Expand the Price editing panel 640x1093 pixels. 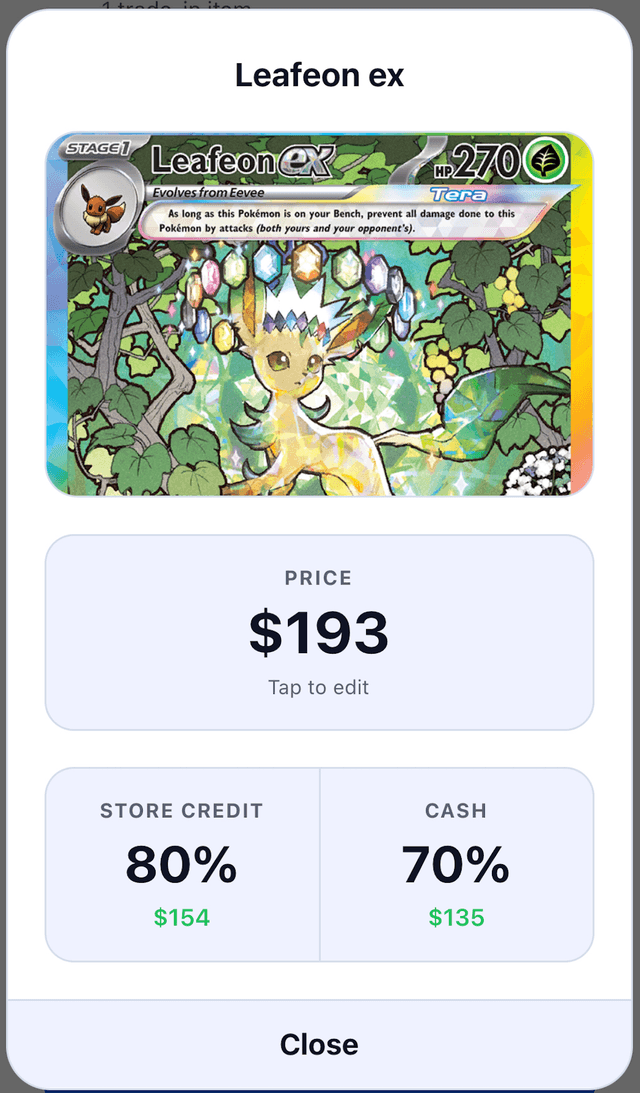318,632
